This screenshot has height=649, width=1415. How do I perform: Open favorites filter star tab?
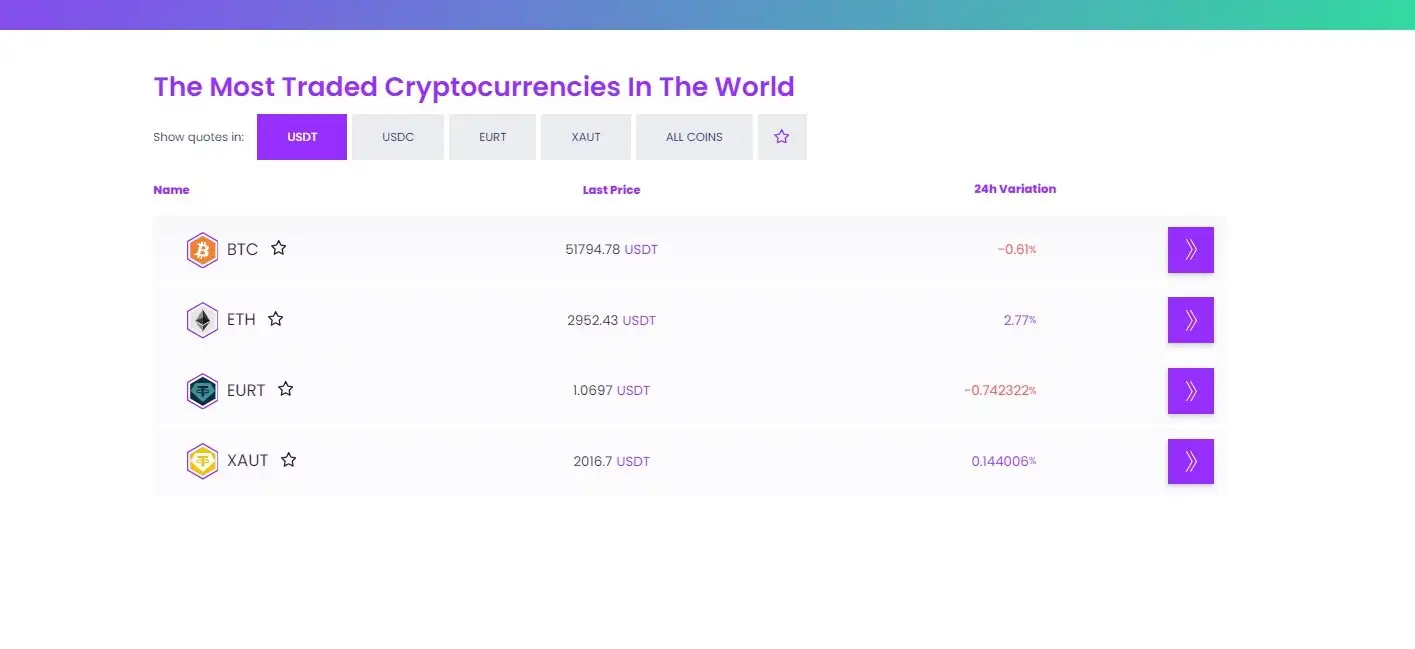click(x=782, y=137)
